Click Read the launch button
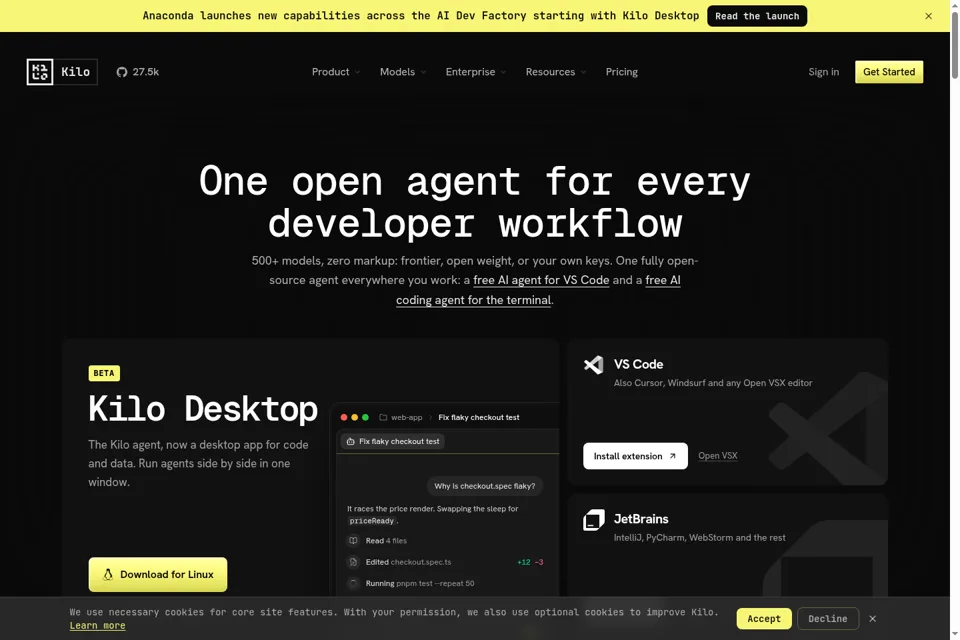The width and height of the screenshot is (960, 640). [x=757, y=16]
